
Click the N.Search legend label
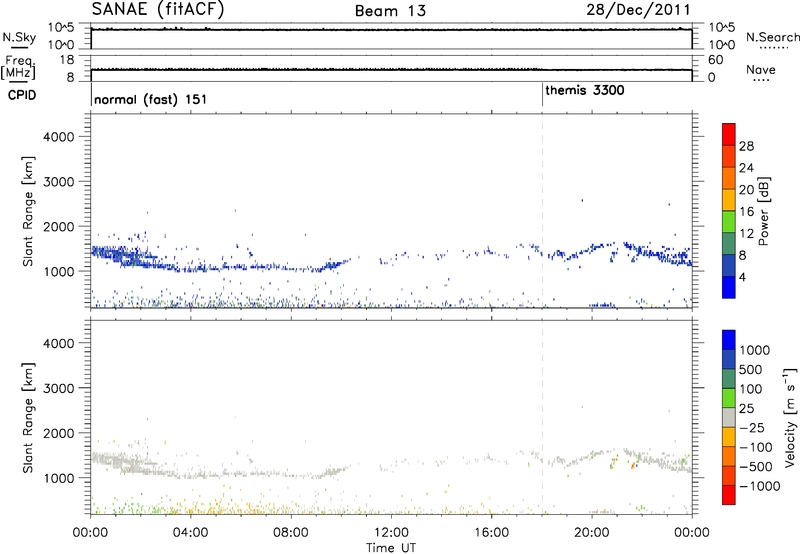pos(773,37)
